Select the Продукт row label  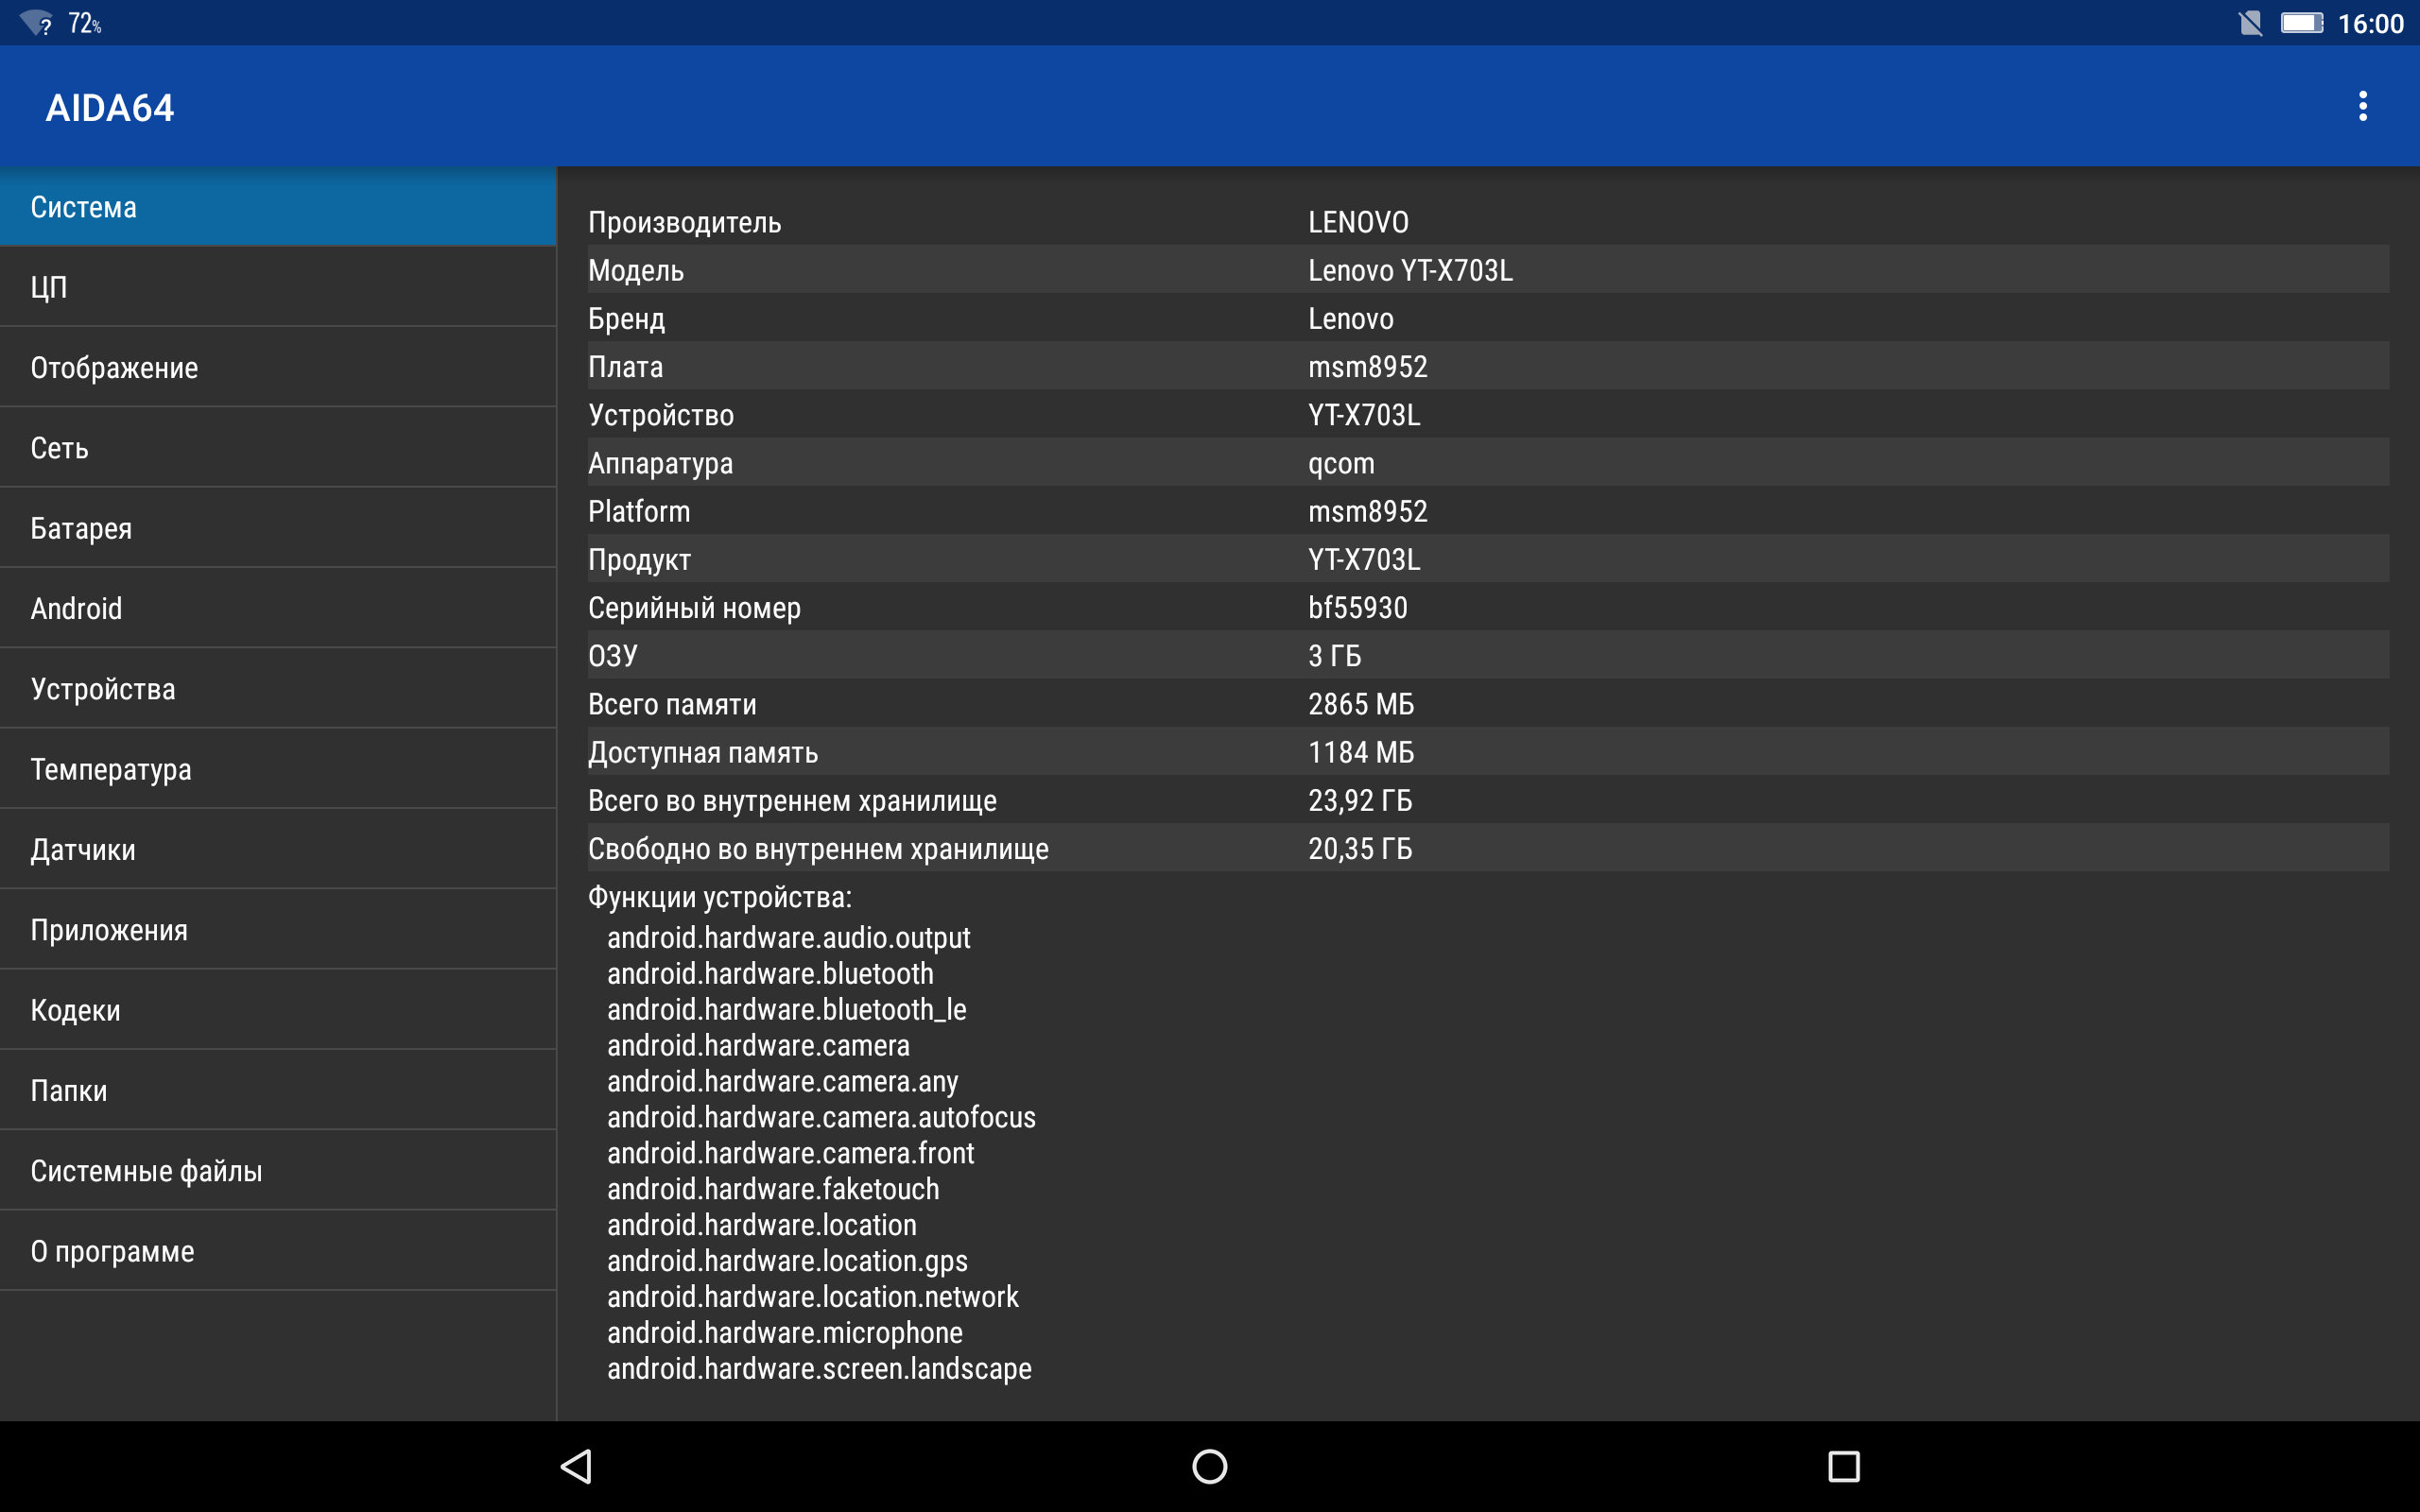[x=639, y=560]
